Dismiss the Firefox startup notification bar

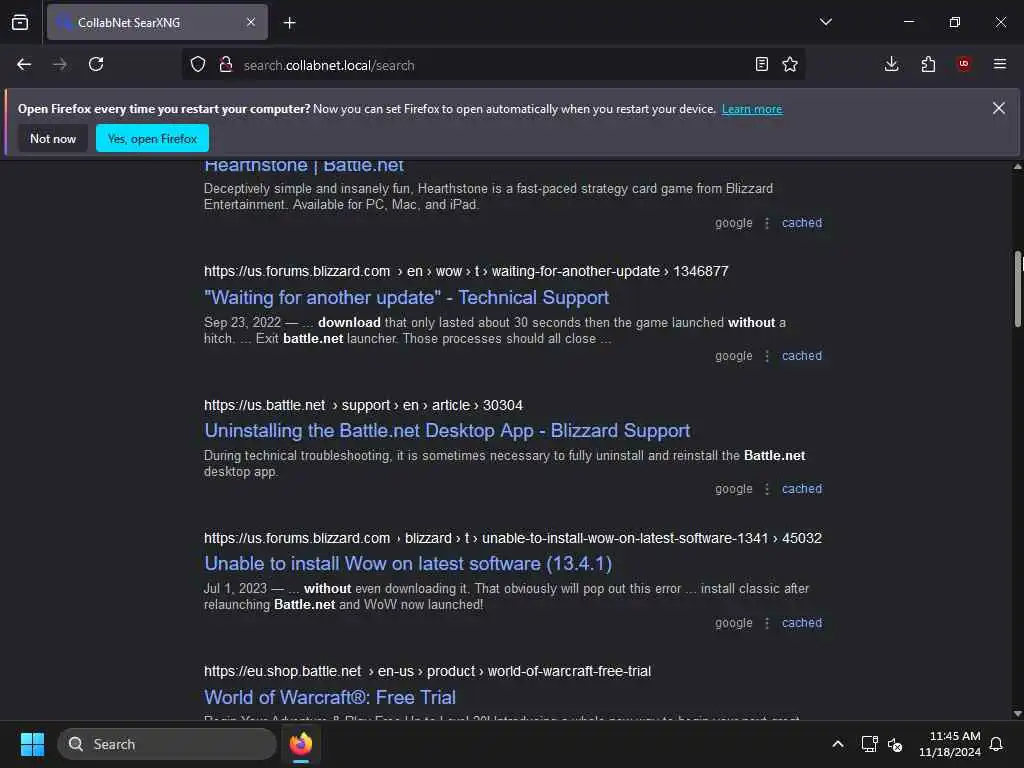tap(999, 108)
